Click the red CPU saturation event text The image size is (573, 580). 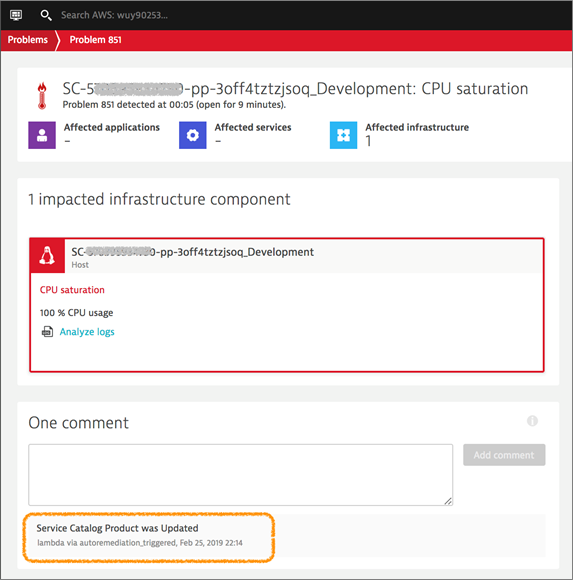[72, 290]
